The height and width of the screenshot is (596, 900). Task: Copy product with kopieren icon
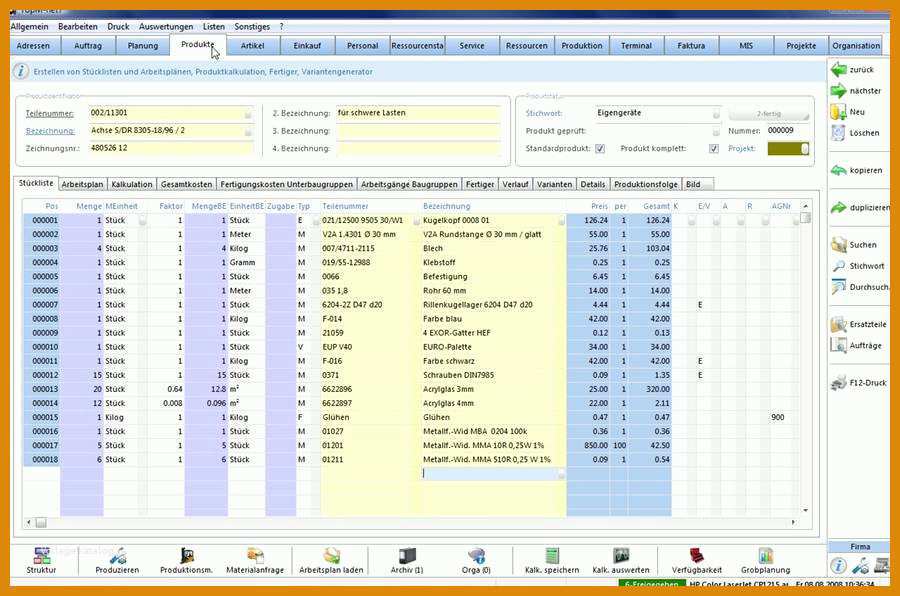[x=839, y=171]
